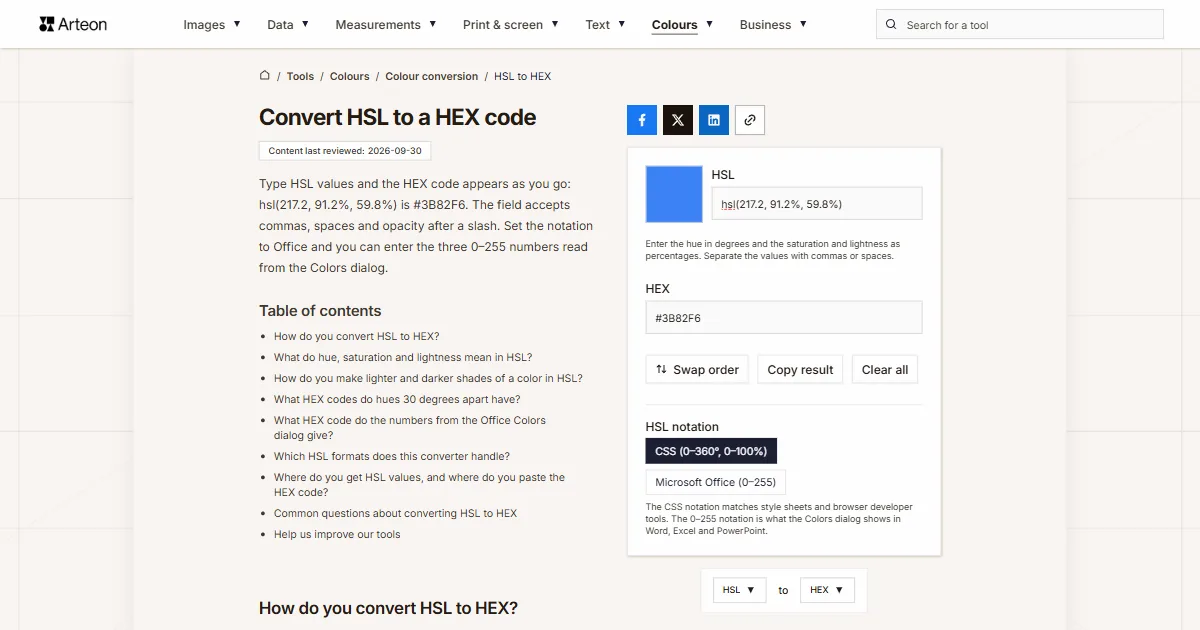Jump to 'What do hue, saturation and lightness mean'
1200x630 pixels.
(403, 357)
